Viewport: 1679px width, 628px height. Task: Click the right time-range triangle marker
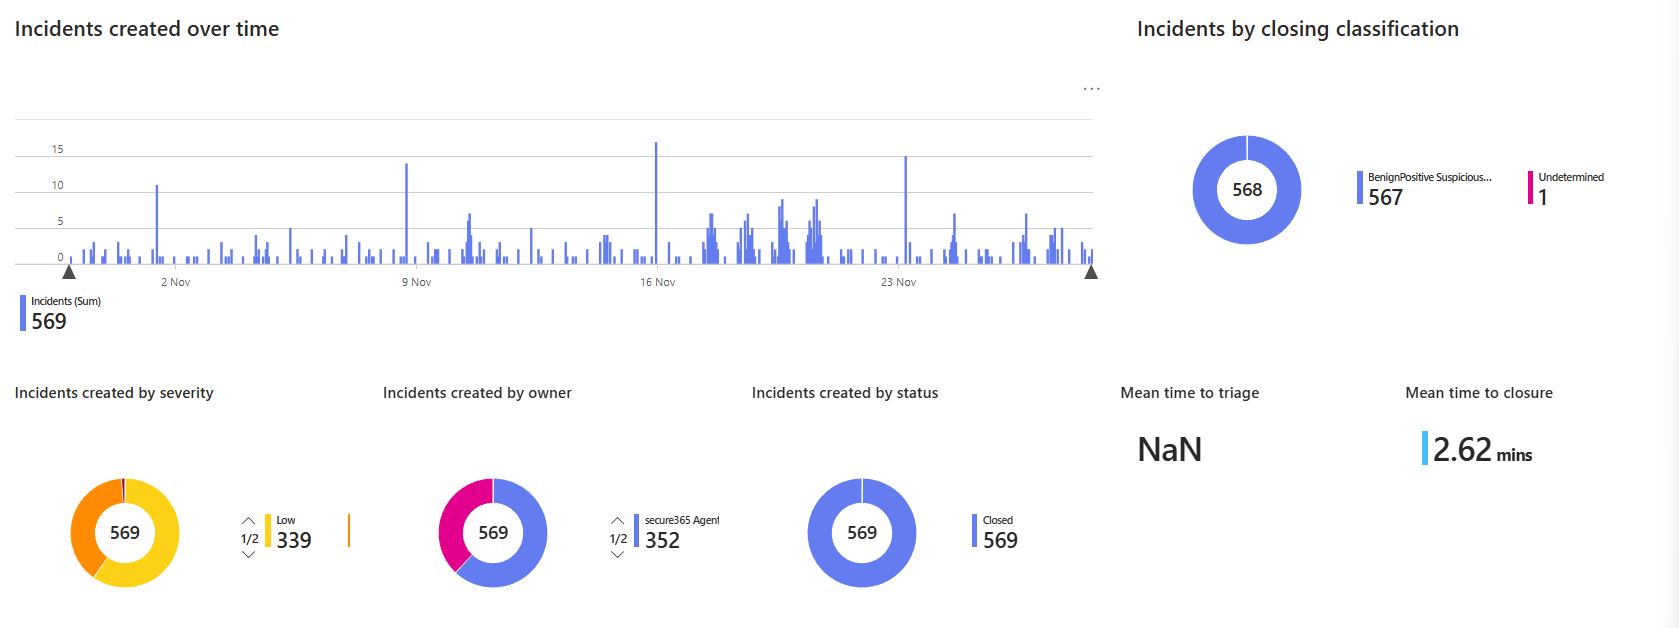coord(1091,271)
